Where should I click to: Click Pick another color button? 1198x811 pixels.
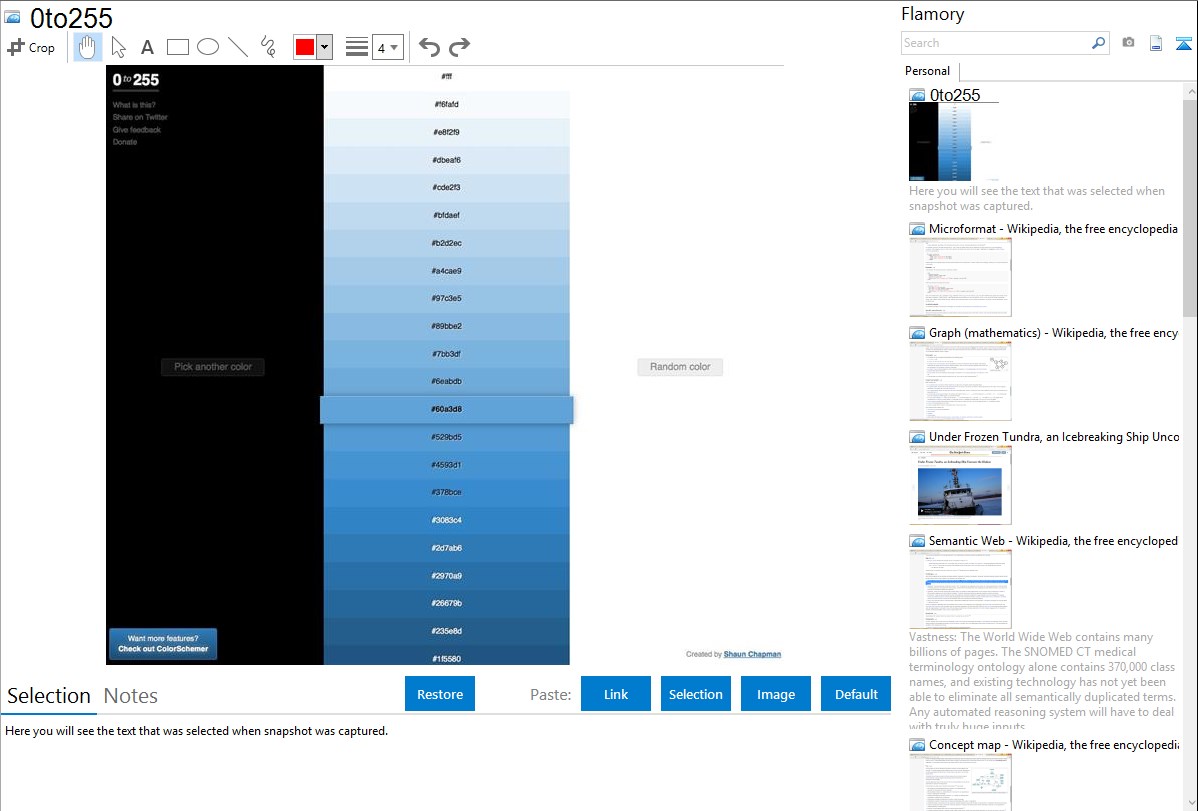[212, 367]
